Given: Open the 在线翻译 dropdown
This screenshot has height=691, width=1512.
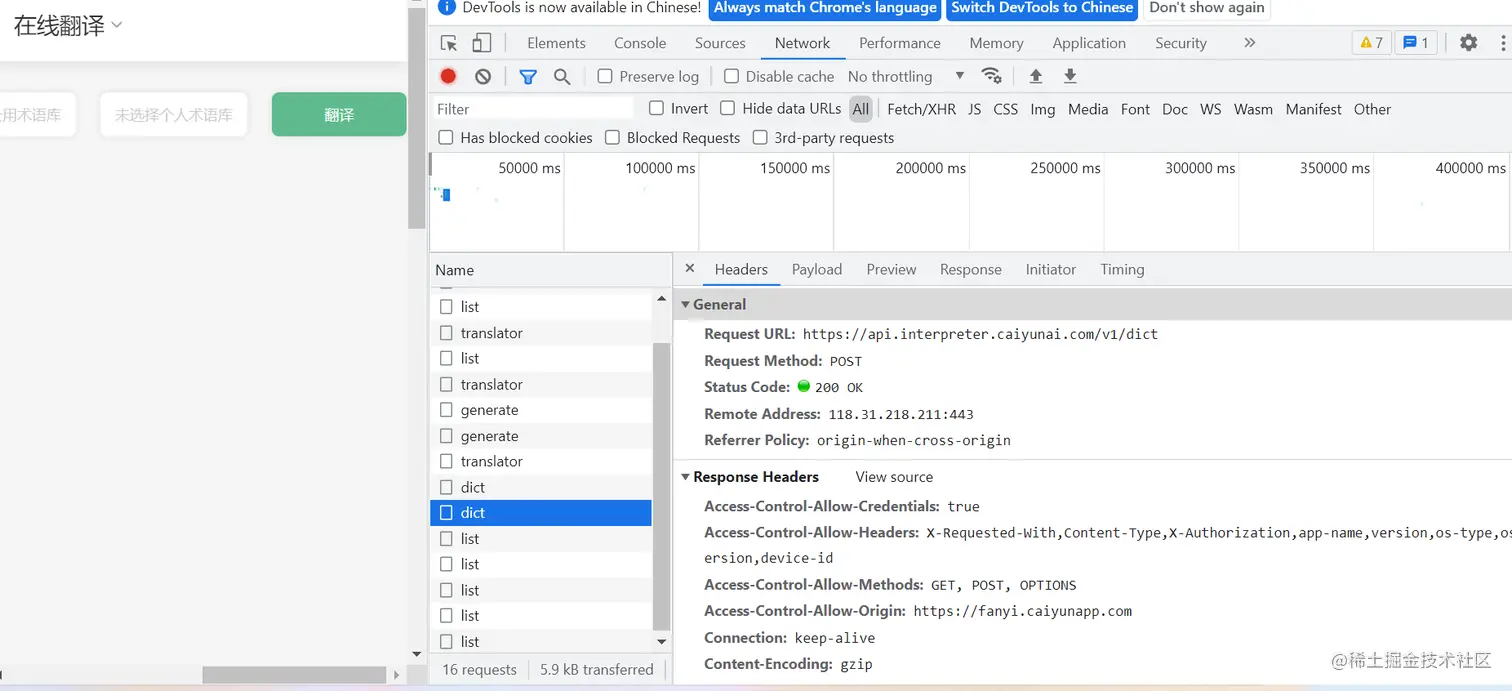Looking at the screenshot, I should click(68, 26).
